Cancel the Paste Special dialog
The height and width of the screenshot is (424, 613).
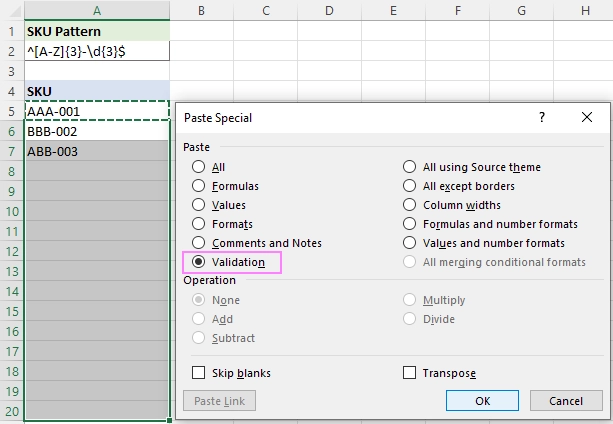[x=566, y=401]
